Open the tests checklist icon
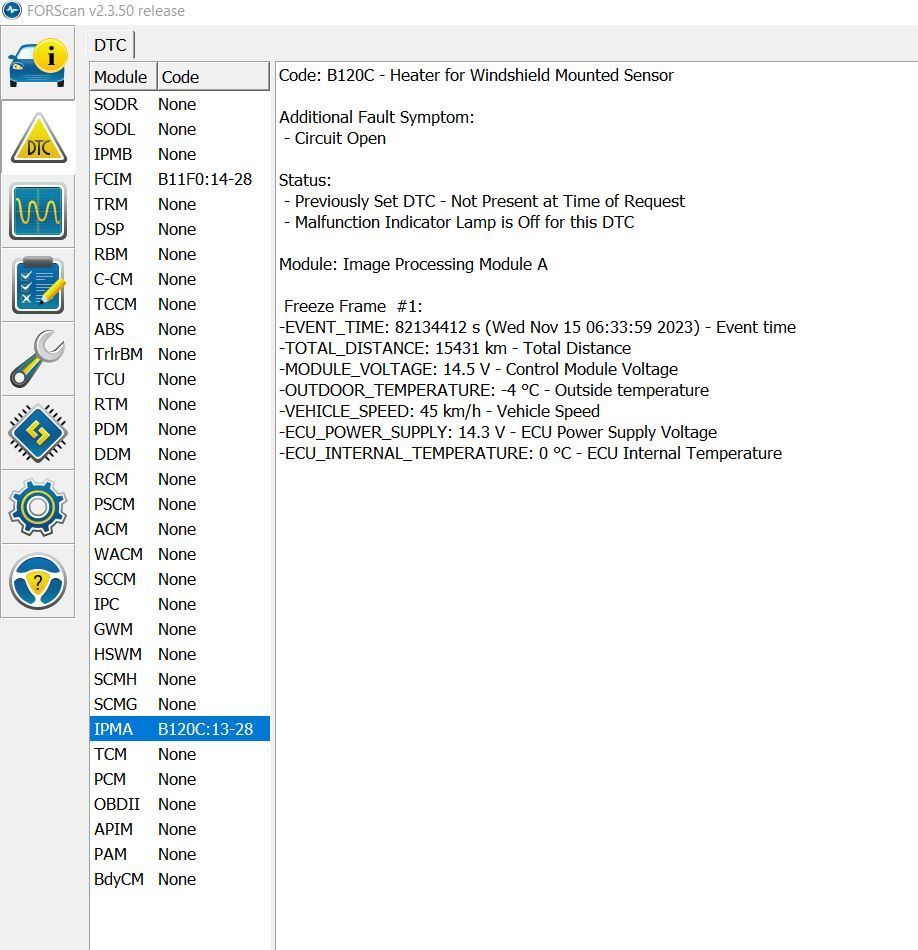The height and width of the screenshot is (950, 918). coord(38,285)
